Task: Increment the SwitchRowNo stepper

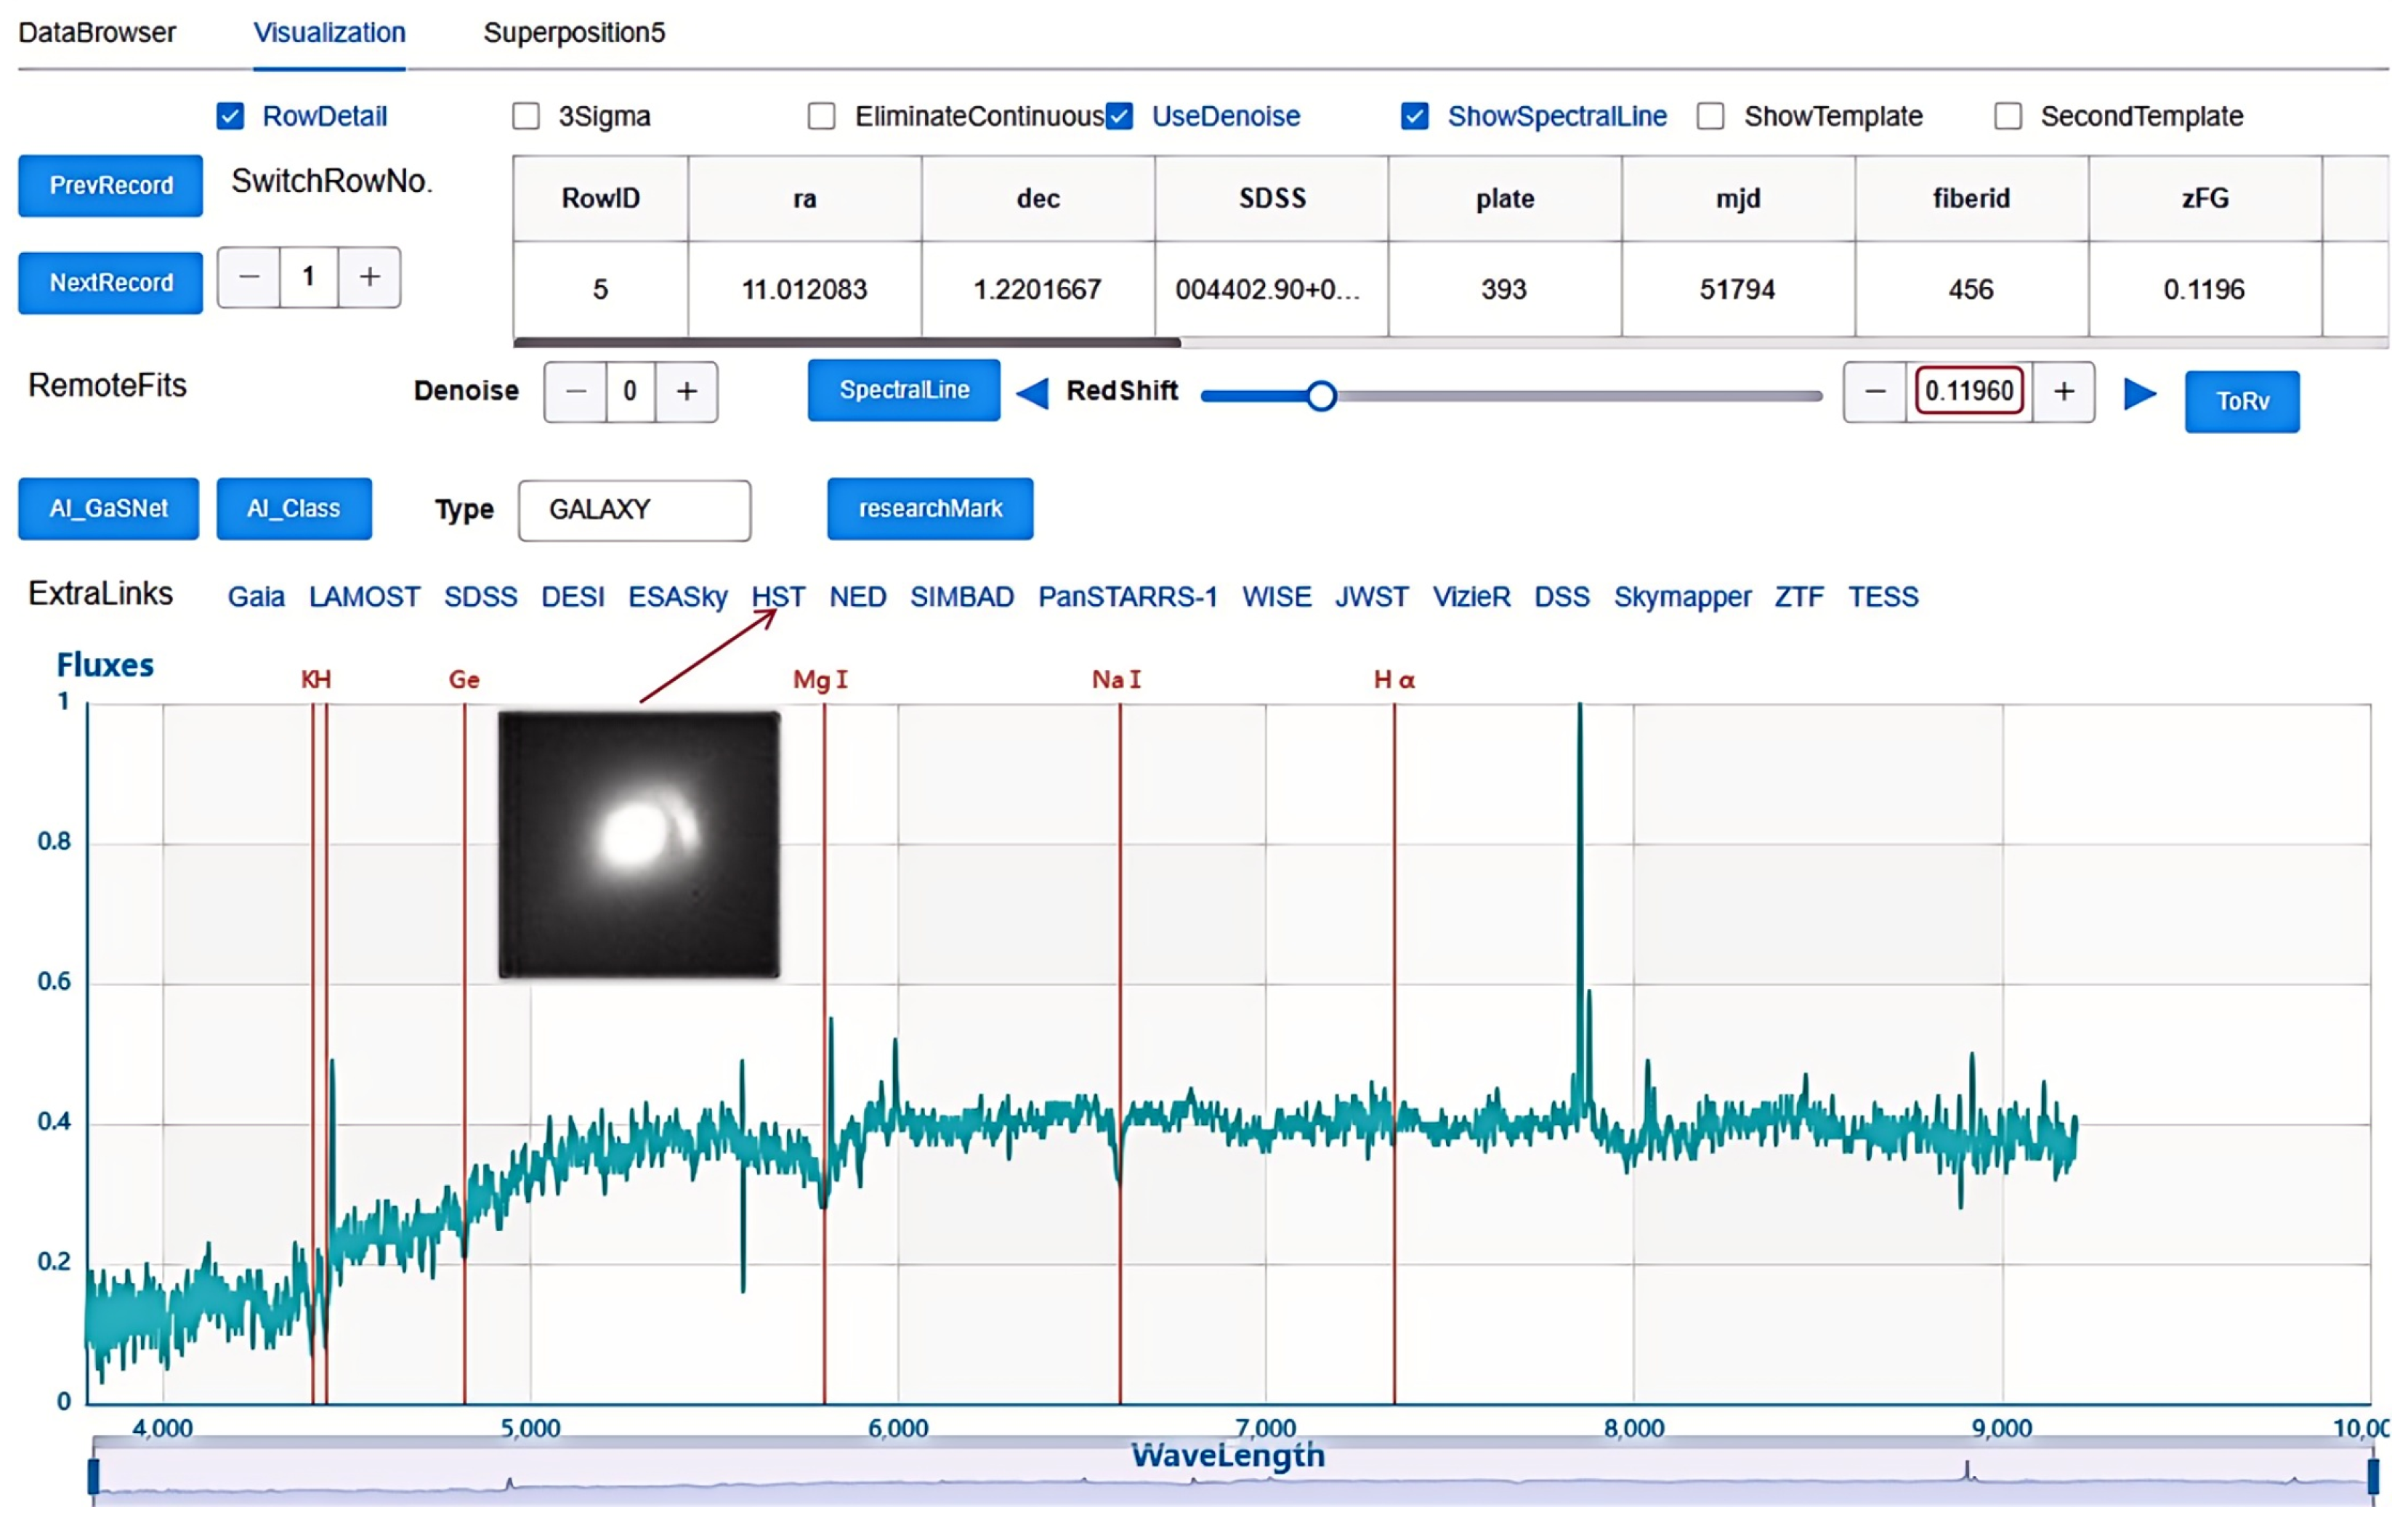Action: click(x=369, y=277)
